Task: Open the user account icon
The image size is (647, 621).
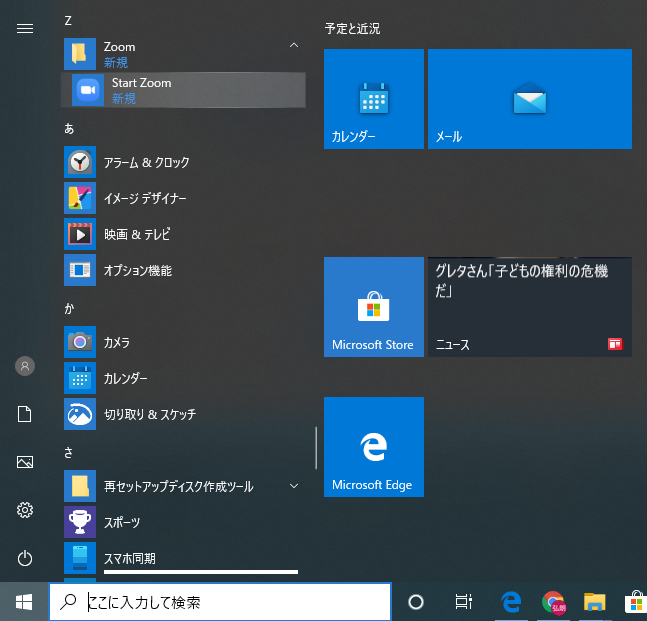Action: tap(25, 366)
